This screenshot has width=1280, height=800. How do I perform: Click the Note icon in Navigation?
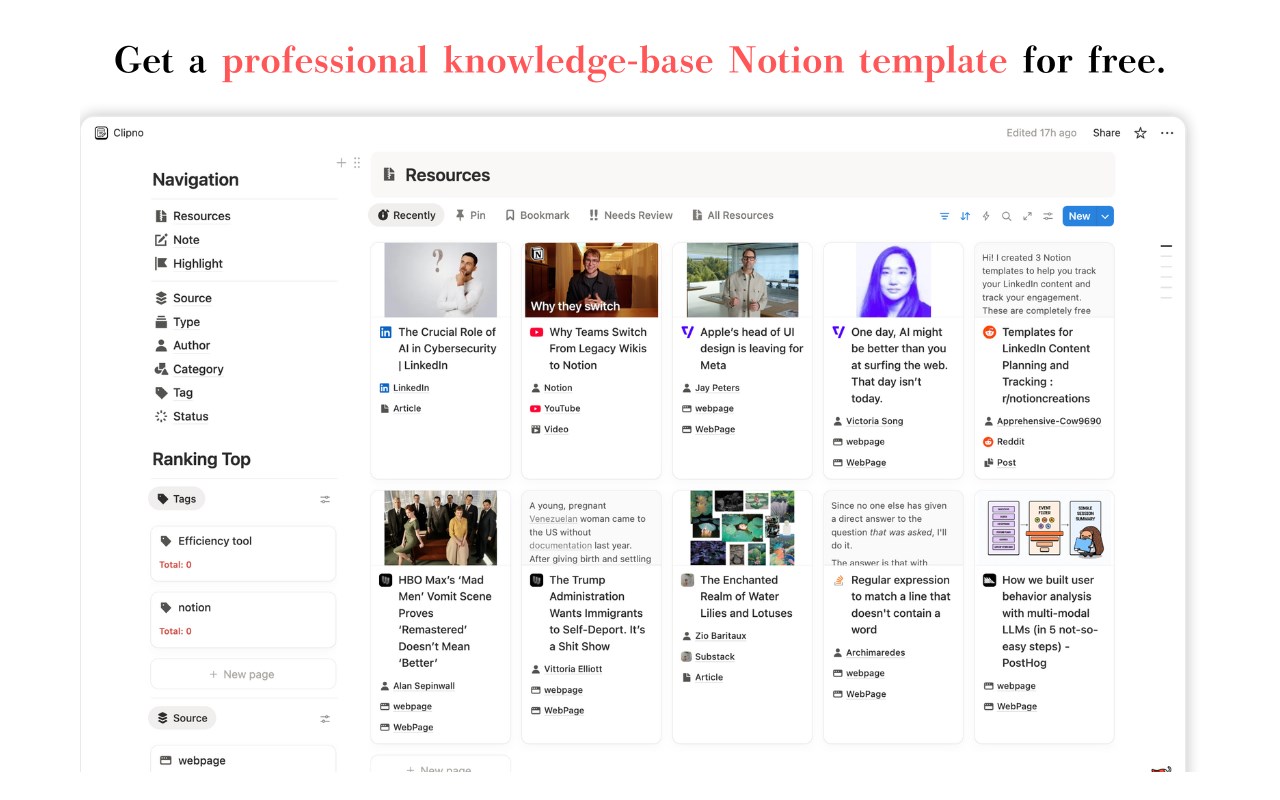(161, 240)
